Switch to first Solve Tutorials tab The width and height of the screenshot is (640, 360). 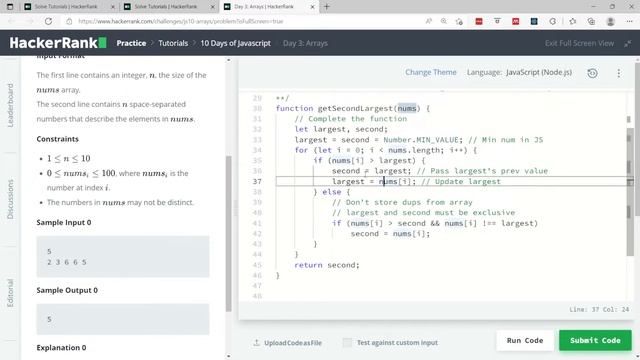(69, 7)
